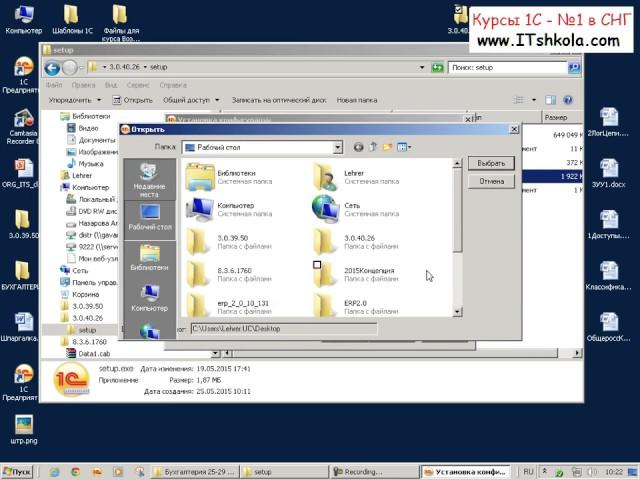Screen dimensions: 640x480
Task: Click the folder path input field
Action: [x=284, y=329]
